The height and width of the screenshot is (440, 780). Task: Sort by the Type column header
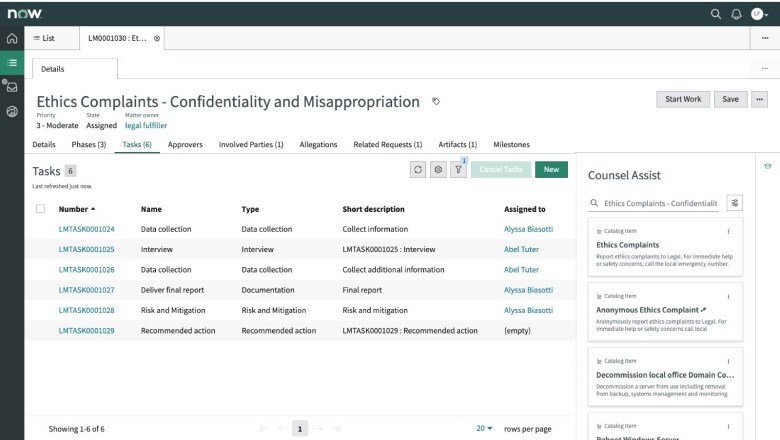click(250, 209)
